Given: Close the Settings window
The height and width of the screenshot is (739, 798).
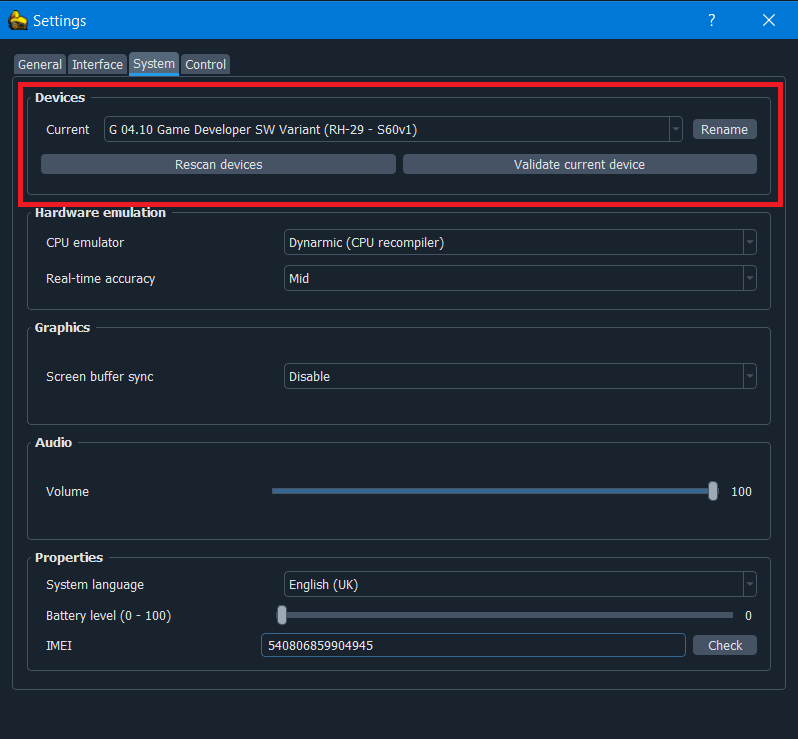Looking at the screenshot, I should click(768, 20).
